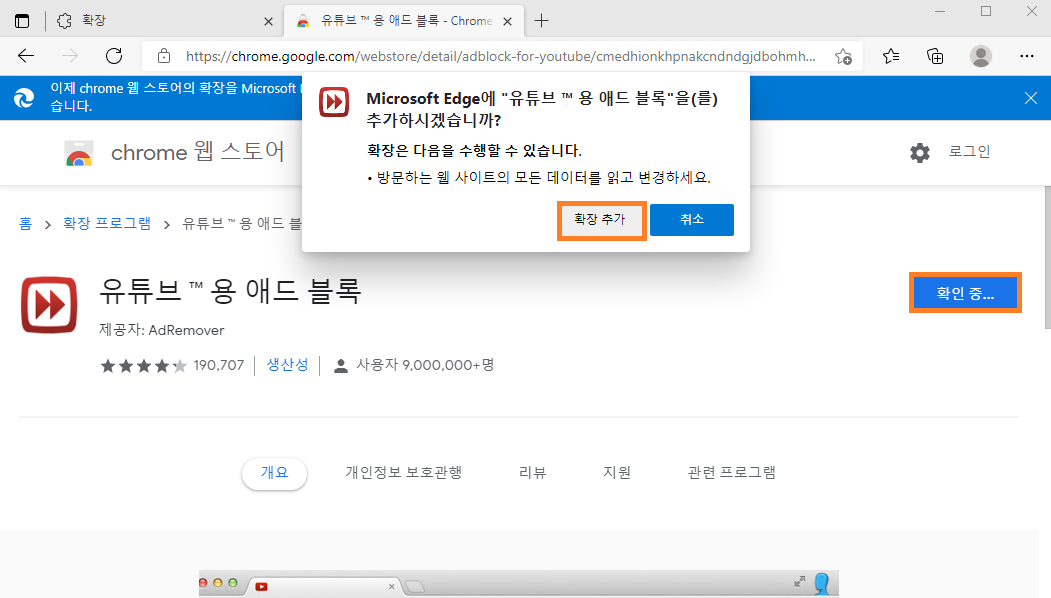This screenshot has width=1051, height=598.
Task: Open the 관련 프로그램 tab
Action: (x=731, y=473)
